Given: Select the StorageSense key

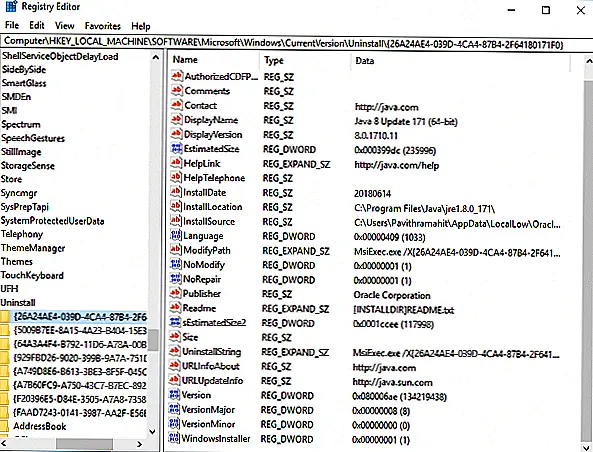Looking at the screenshot, I should (28, 166).
